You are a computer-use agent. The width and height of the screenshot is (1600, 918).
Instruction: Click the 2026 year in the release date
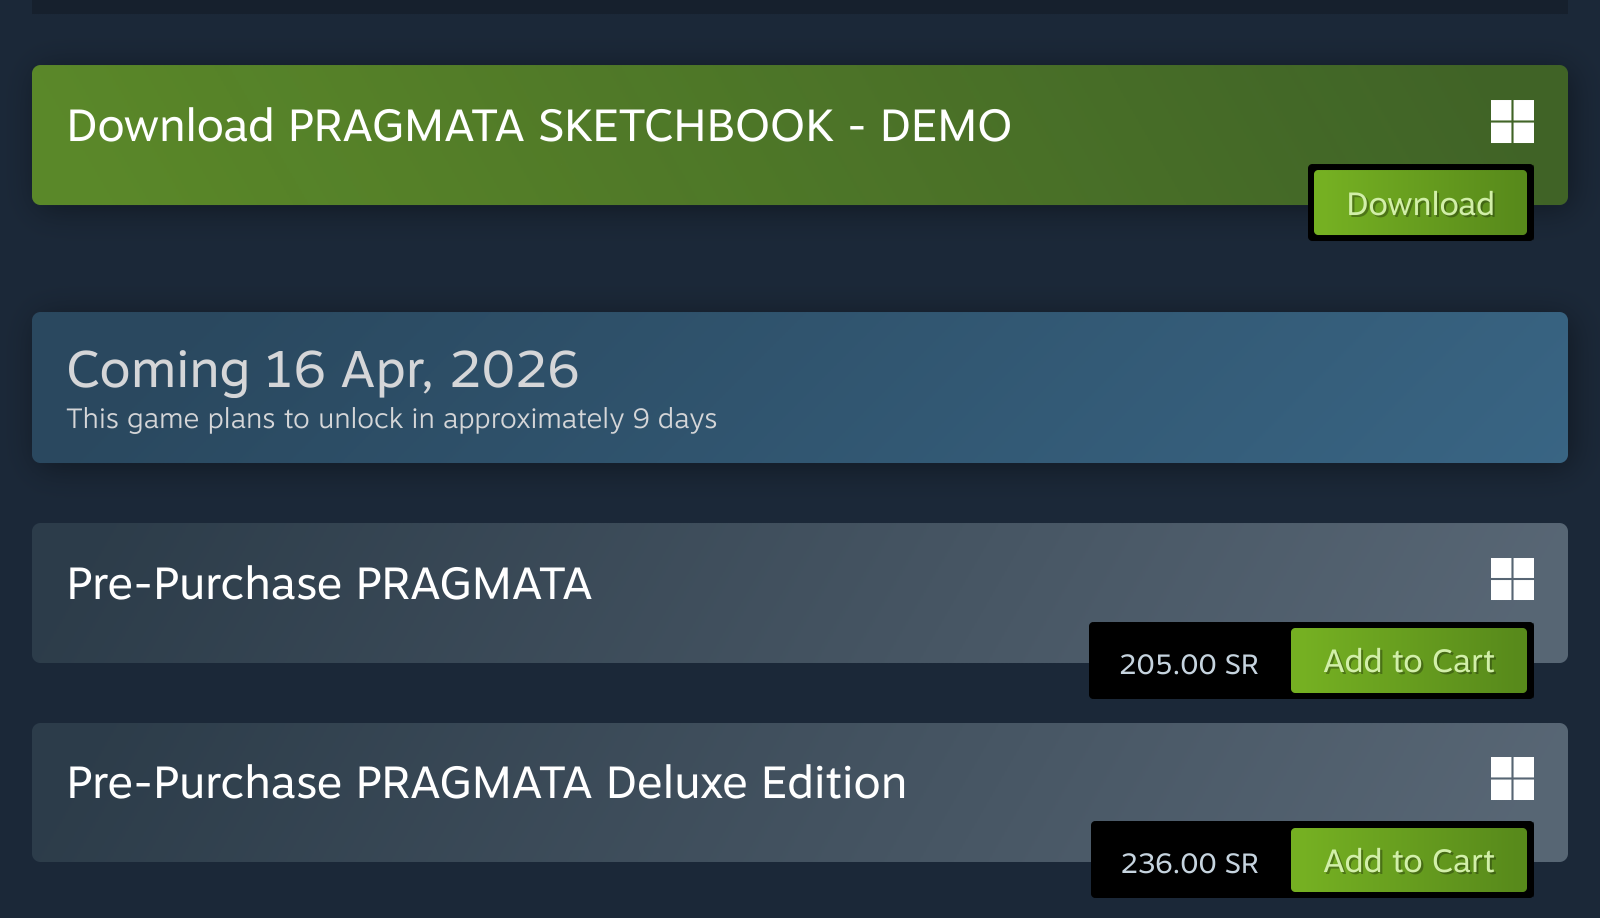click(x=514, y=370)
